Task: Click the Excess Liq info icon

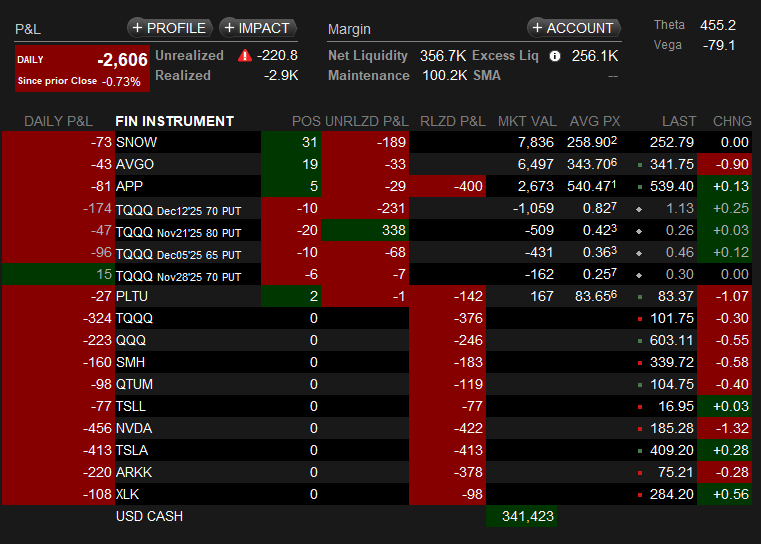Action: pos(554,56)
